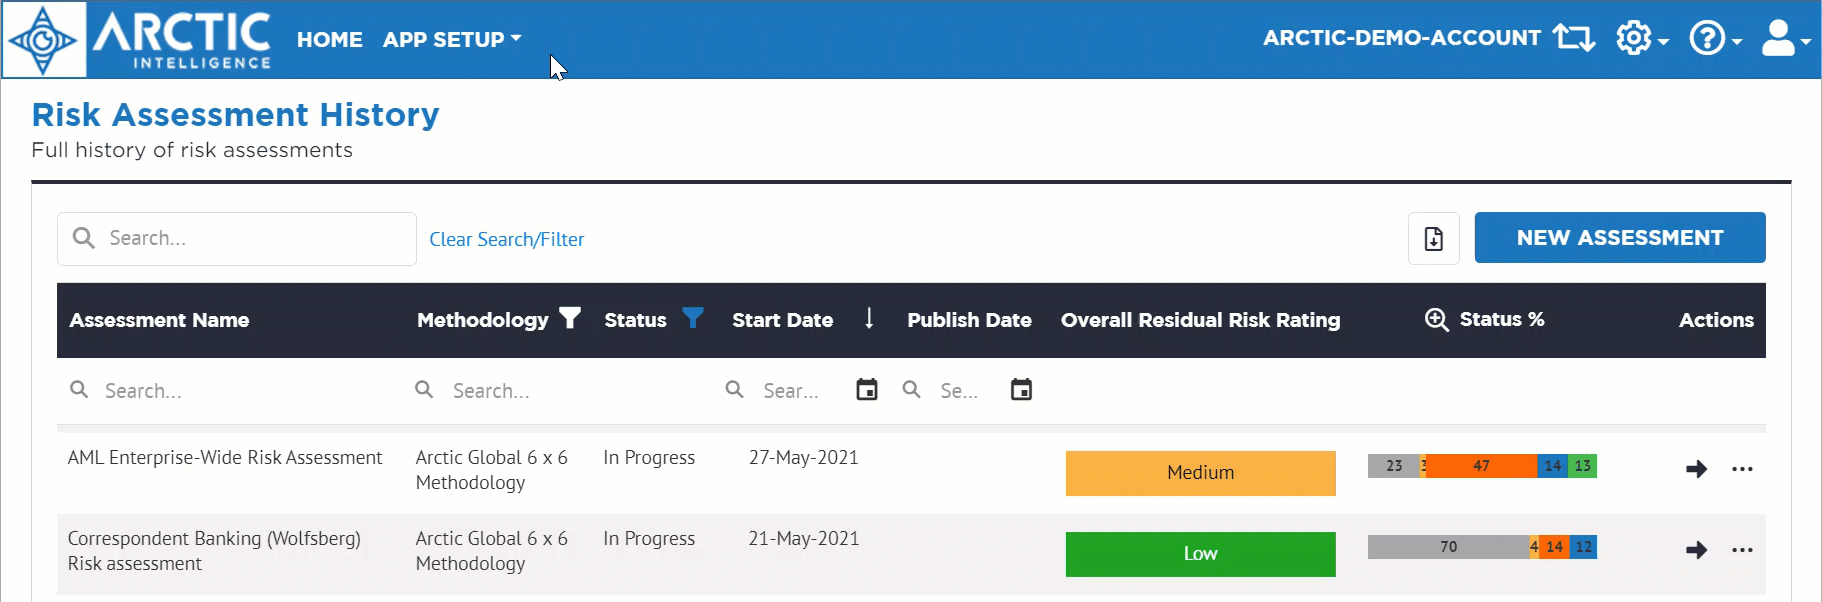This screenshot has height=602, width=1822.
Task: Click the Risk Assessment History page title
Action: [236, 115]
